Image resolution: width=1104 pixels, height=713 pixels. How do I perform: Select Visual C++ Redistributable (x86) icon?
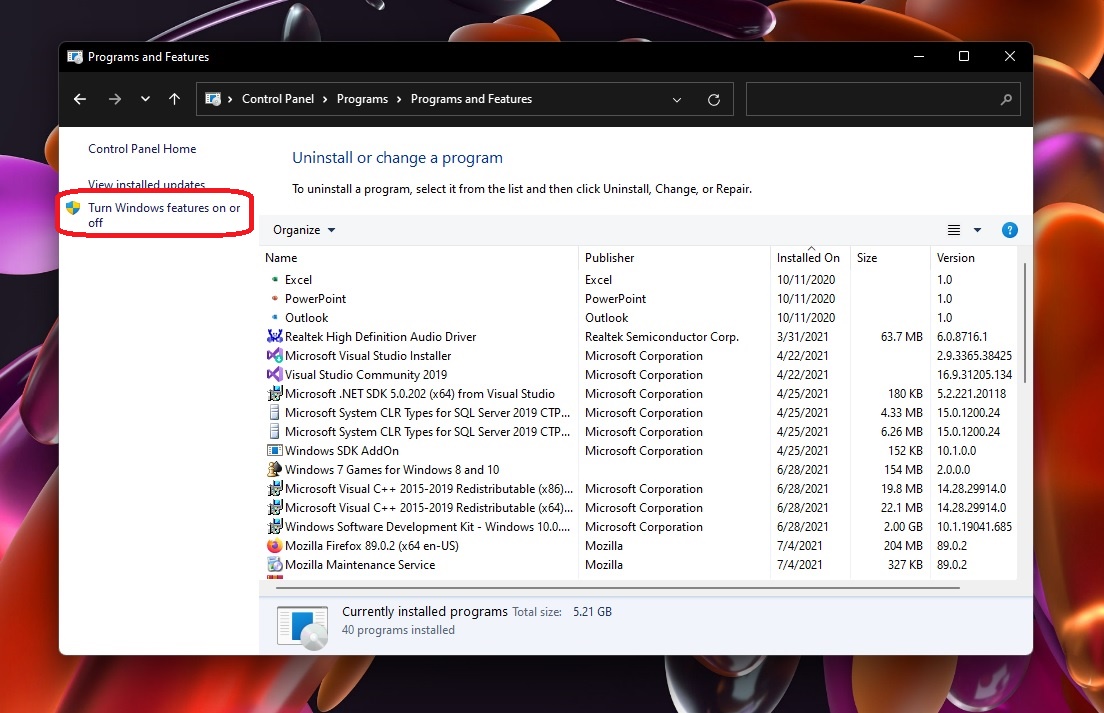pyautogui.click(x=275, y=488)
